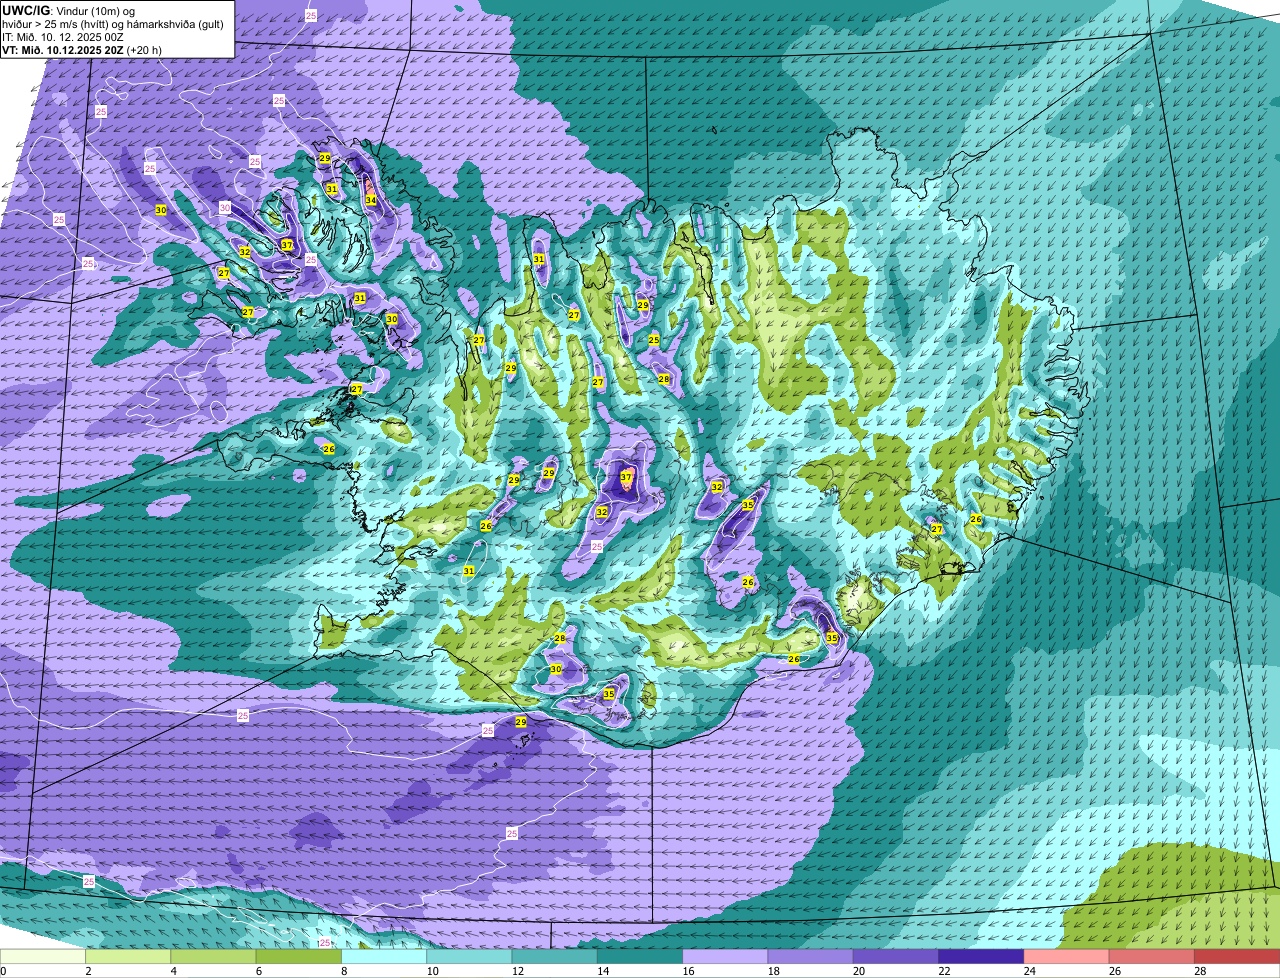The width and height of the screenshot is (1280, 978).
Task: Click the lavender 16–18 m/s legend swatch
Action: [725, 956]
